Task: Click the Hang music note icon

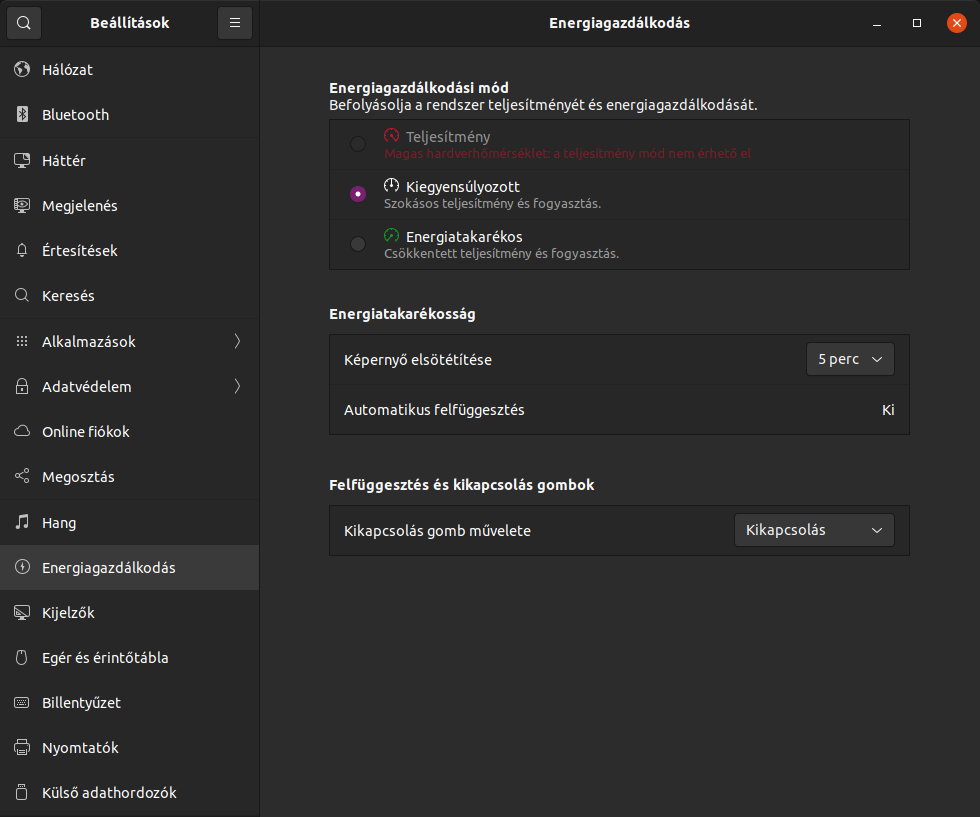Action: pyautogui.click(x=22, y=522)
